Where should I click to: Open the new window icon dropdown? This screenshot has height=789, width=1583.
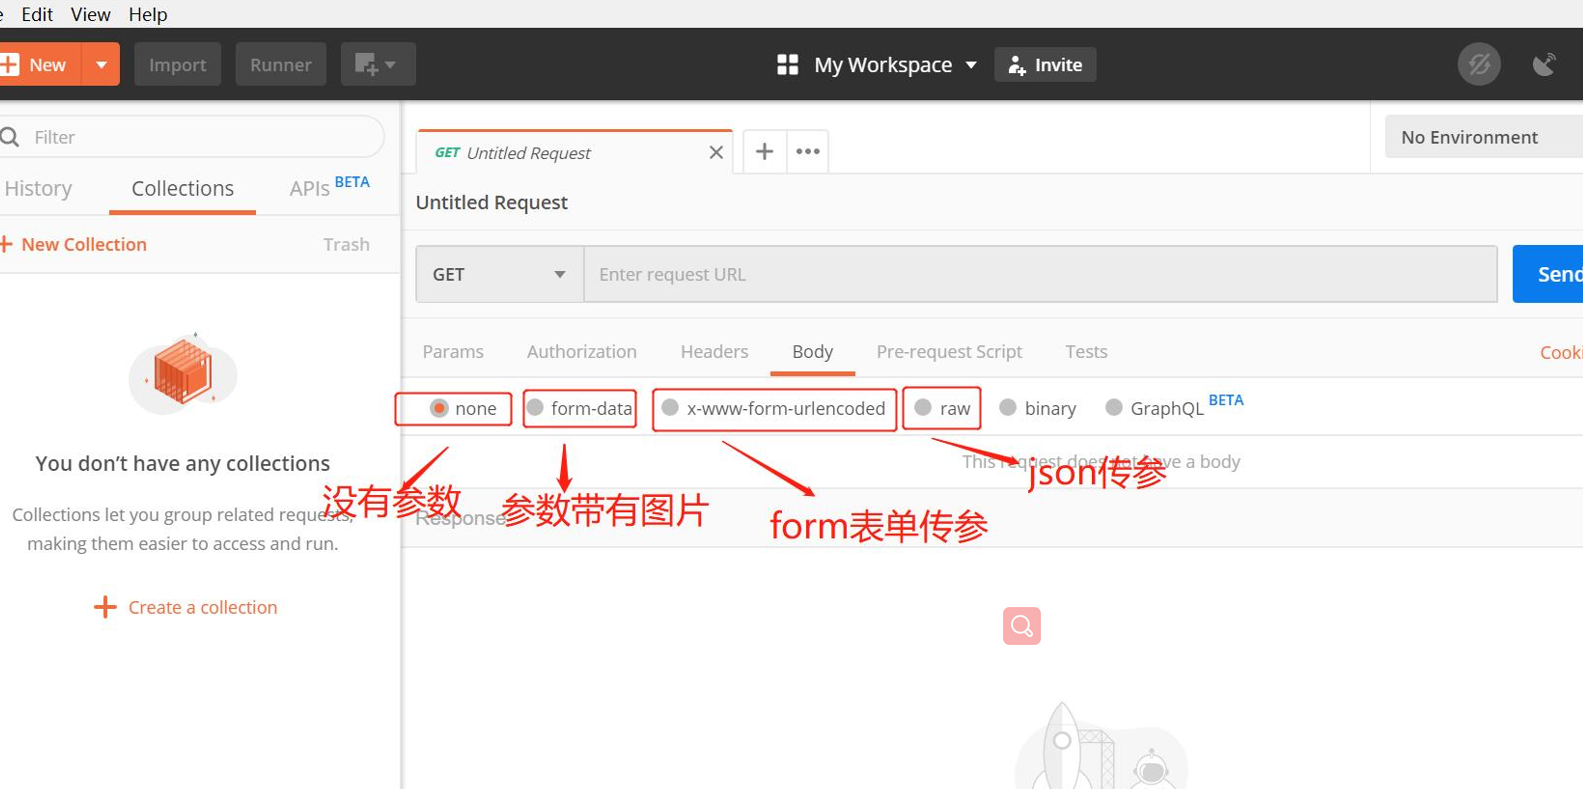(377, 65)
